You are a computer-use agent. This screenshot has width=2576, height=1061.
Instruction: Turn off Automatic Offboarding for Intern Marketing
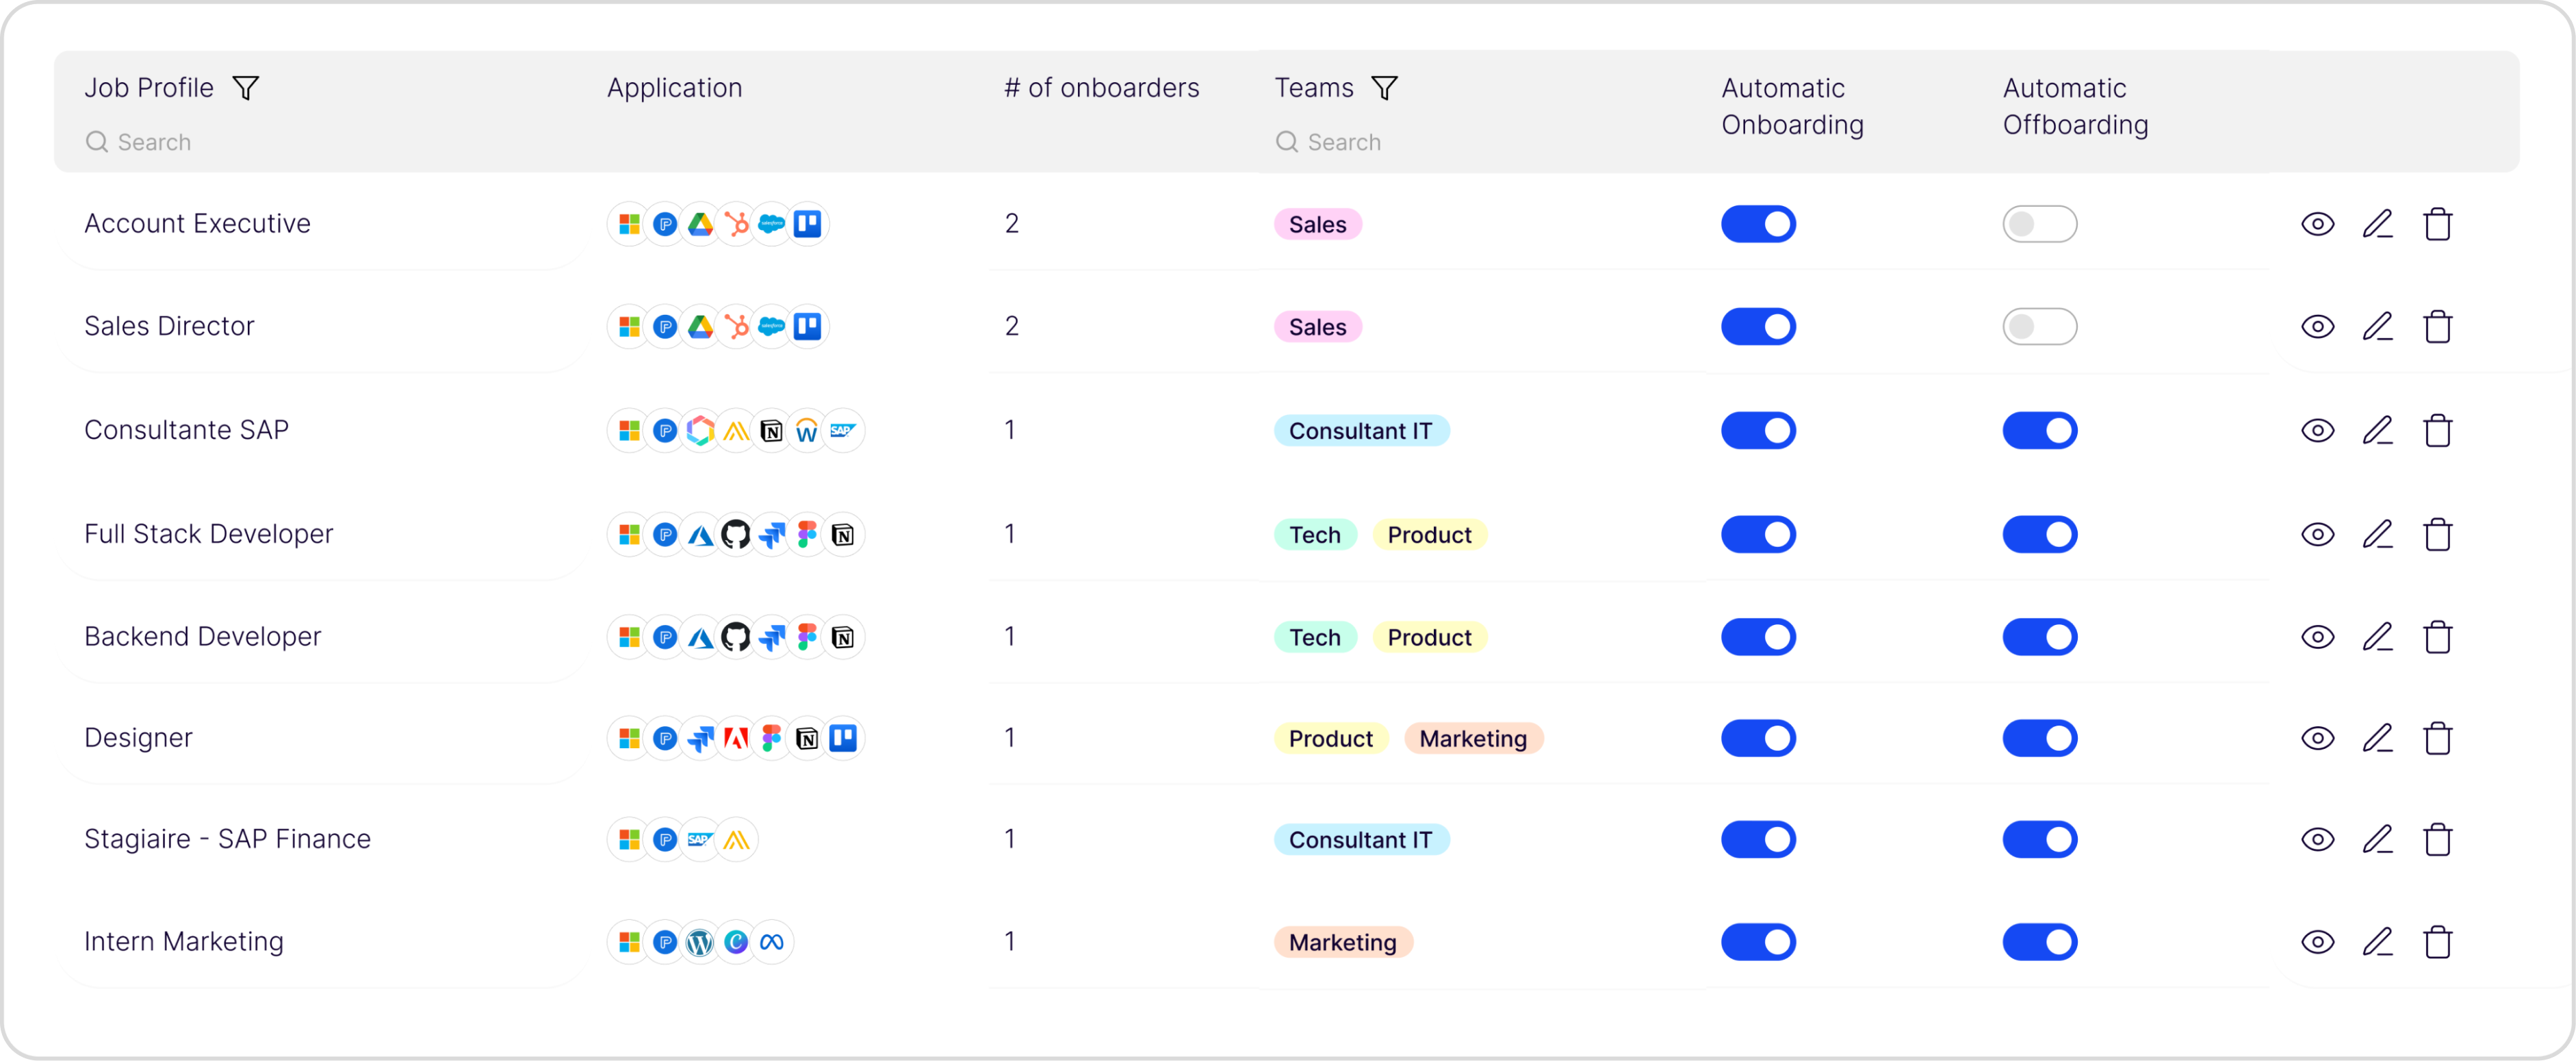[x=2040, y=941]
